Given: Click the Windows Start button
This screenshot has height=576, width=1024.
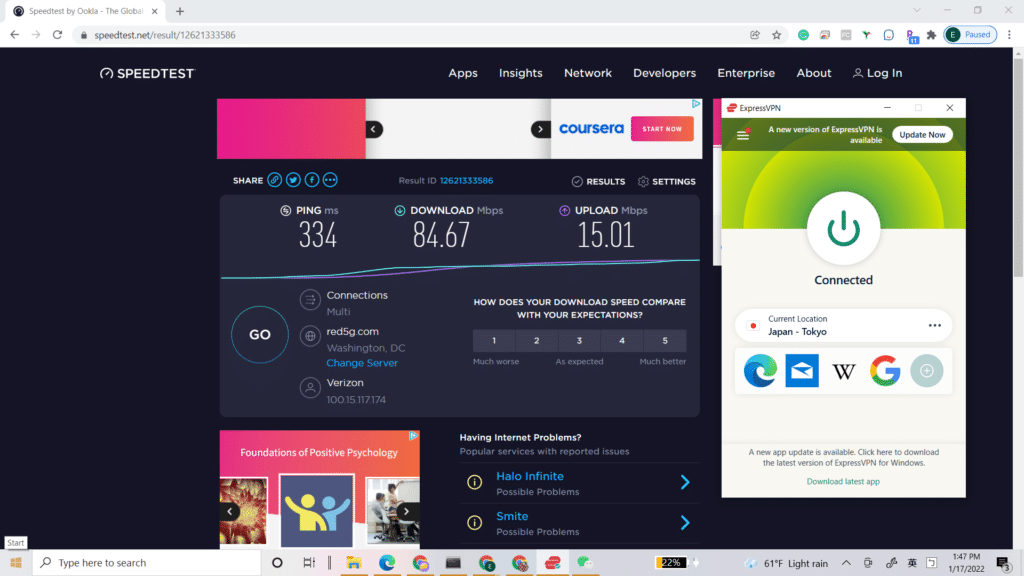Looking at the screenshot, I should coord(16,562).
